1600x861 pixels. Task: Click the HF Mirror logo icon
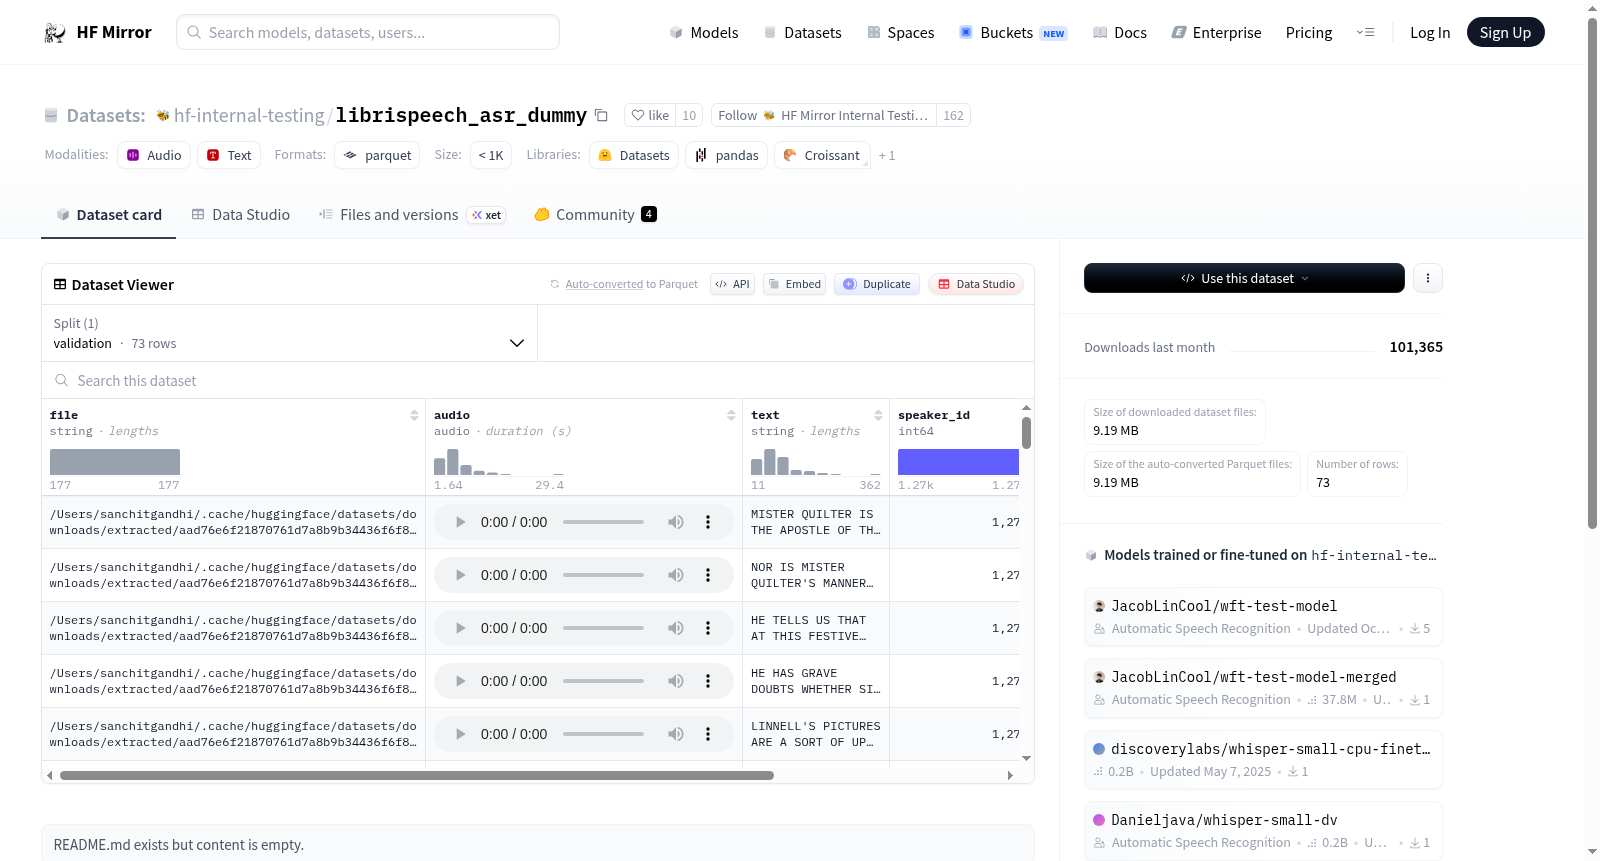click(x=55, y=33)
